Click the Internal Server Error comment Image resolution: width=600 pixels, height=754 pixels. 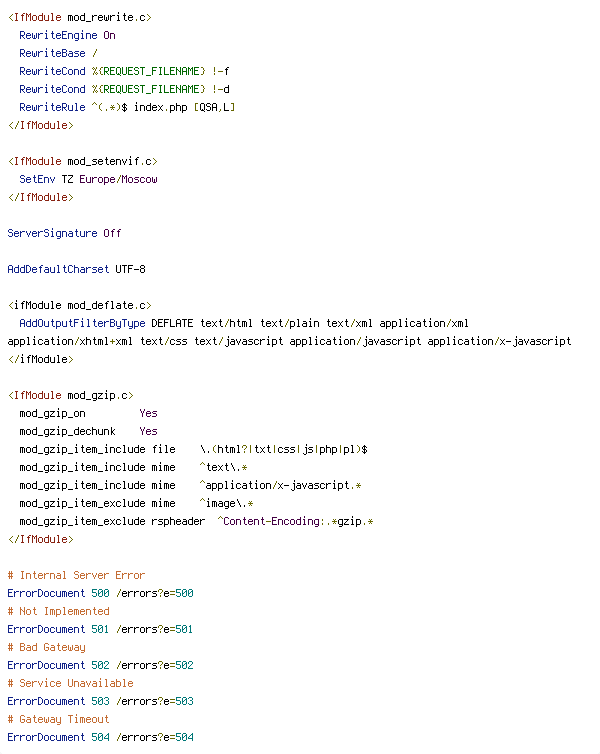pyautogui.click(x=76, y=575)
